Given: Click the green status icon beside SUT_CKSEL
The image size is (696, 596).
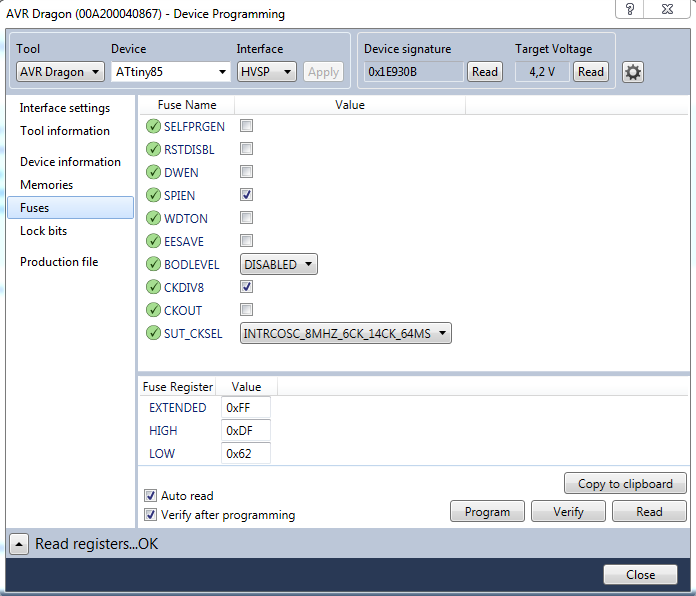Looking at the screenshot, I should pyautogui.click(x=153, y=333).
